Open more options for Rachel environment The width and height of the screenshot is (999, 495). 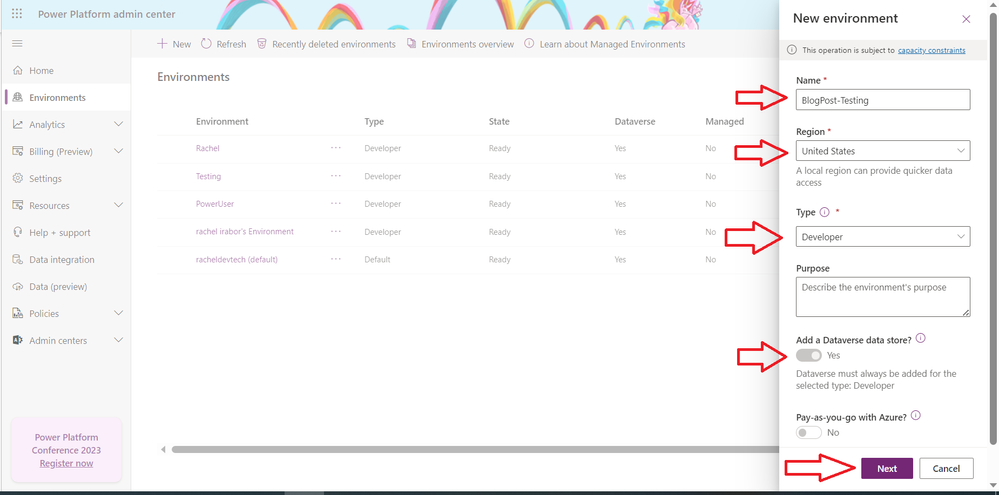click(x=336, y=148)
